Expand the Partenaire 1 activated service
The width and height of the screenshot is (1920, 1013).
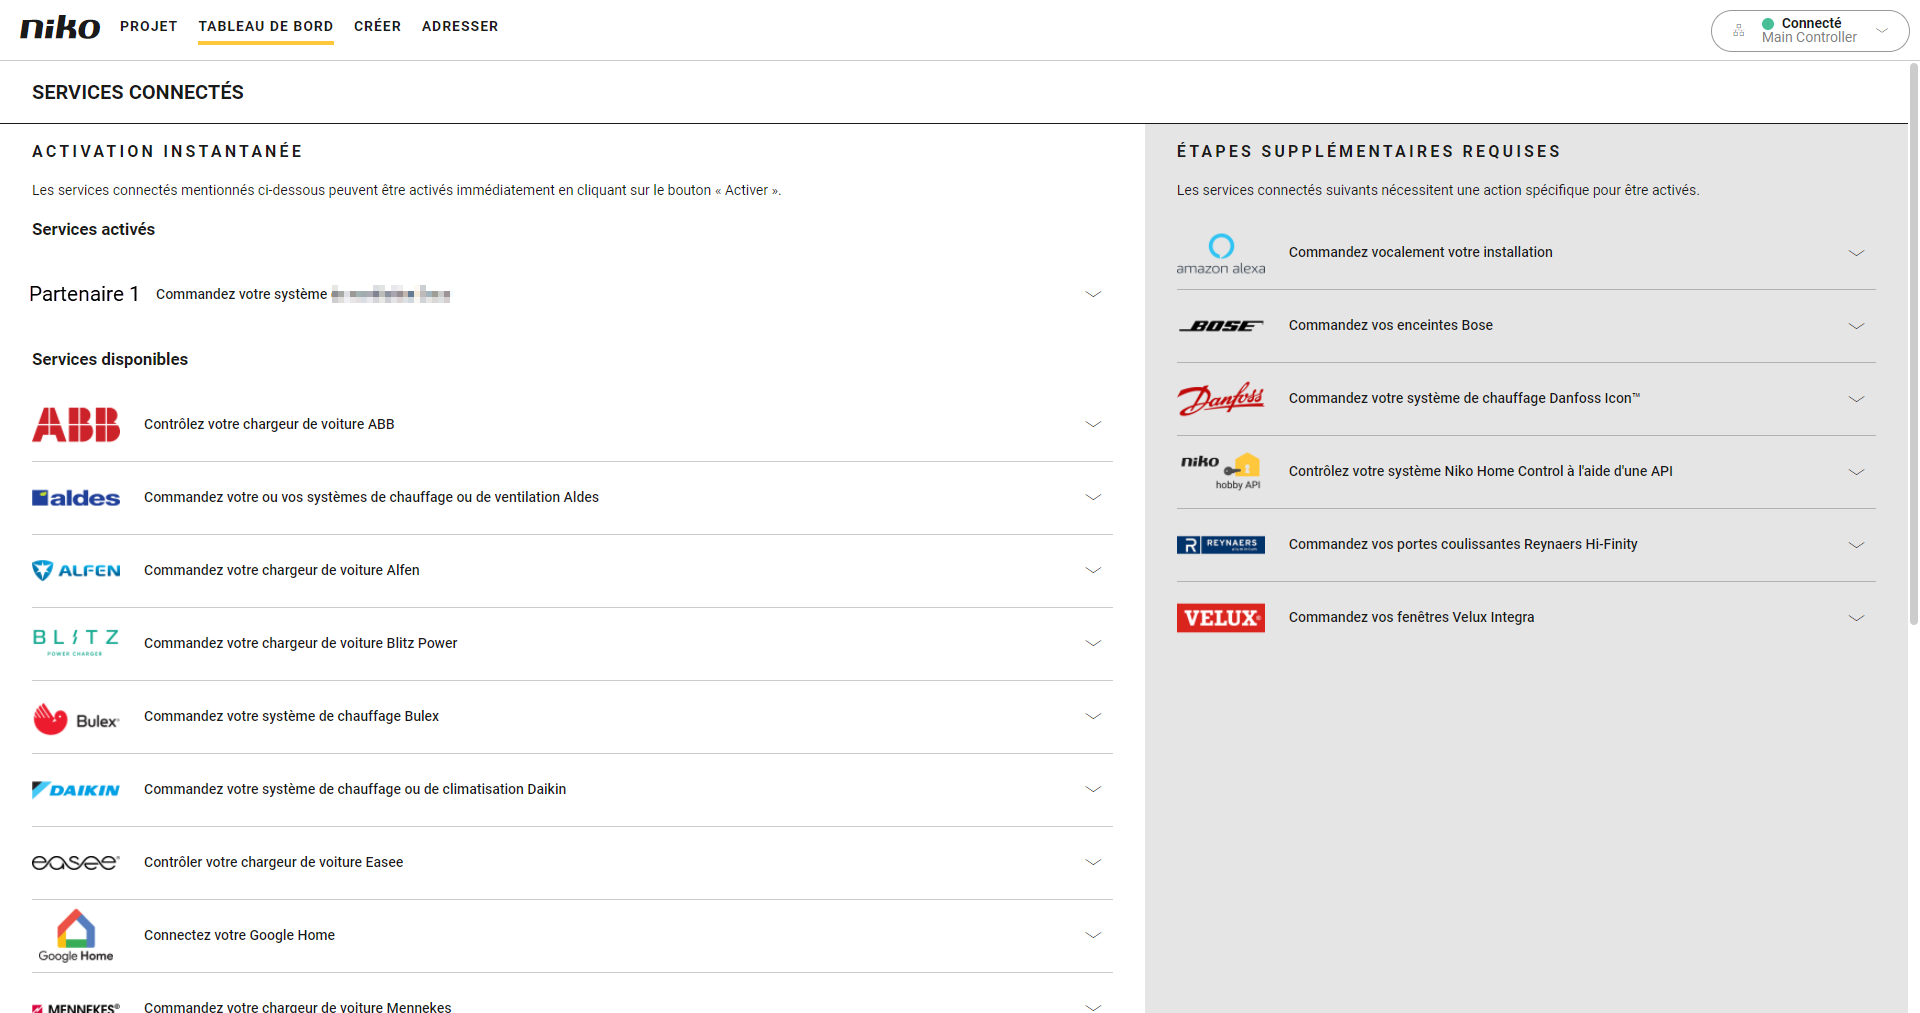pos(1093,294)
